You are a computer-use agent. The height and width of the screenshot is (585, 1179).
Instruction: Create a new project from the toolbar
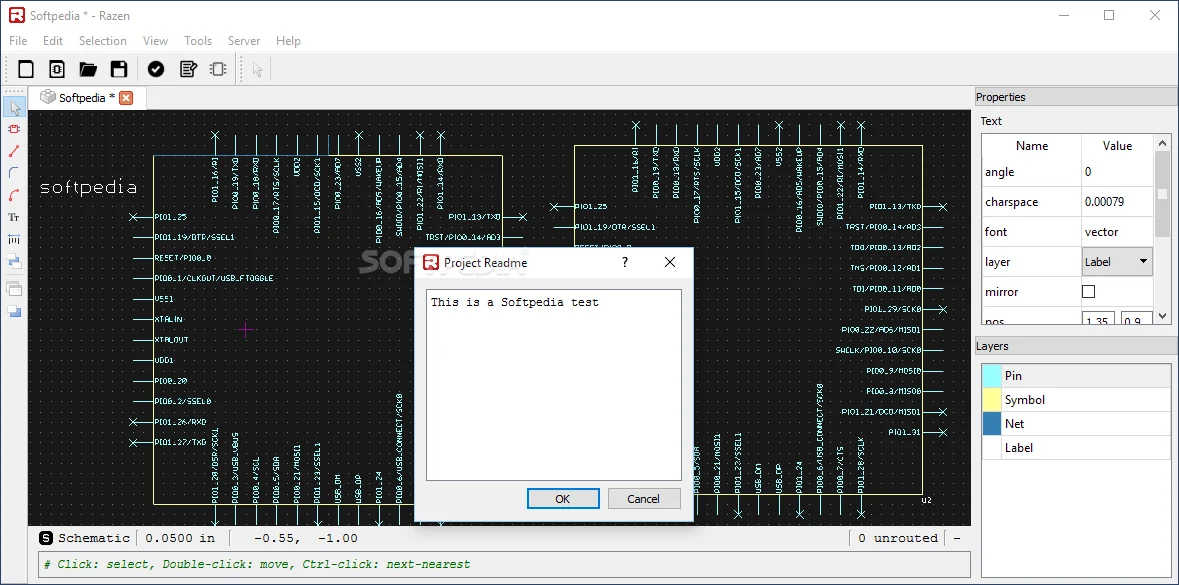click(25, 69)
